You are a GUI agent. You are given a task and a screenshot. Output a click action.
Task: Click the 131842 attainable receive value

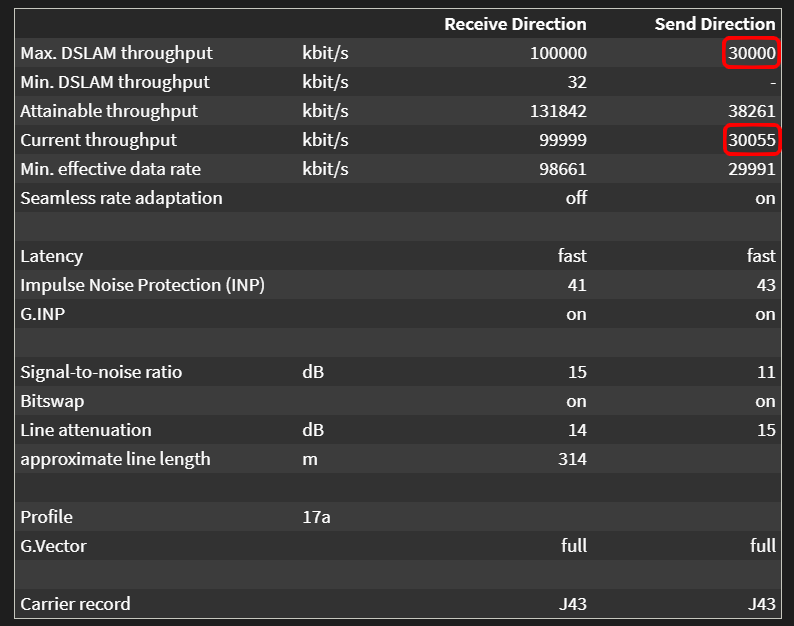point(558,111)
